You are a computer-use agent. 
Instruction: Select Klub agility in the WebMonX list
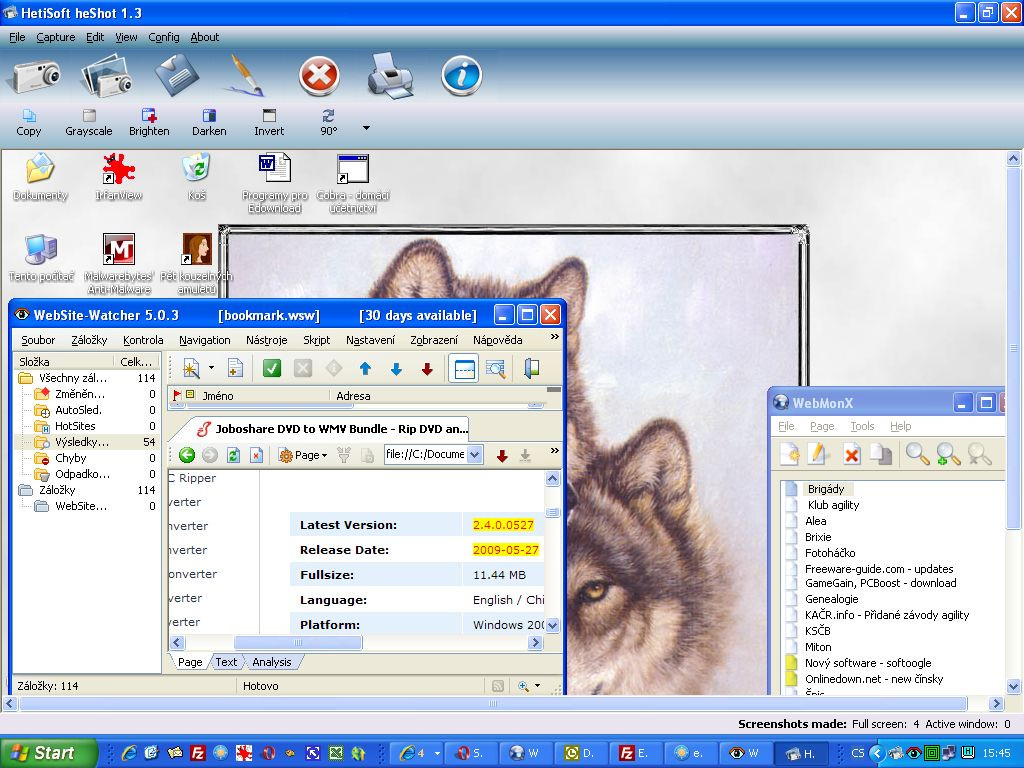(x=833, y=505)
